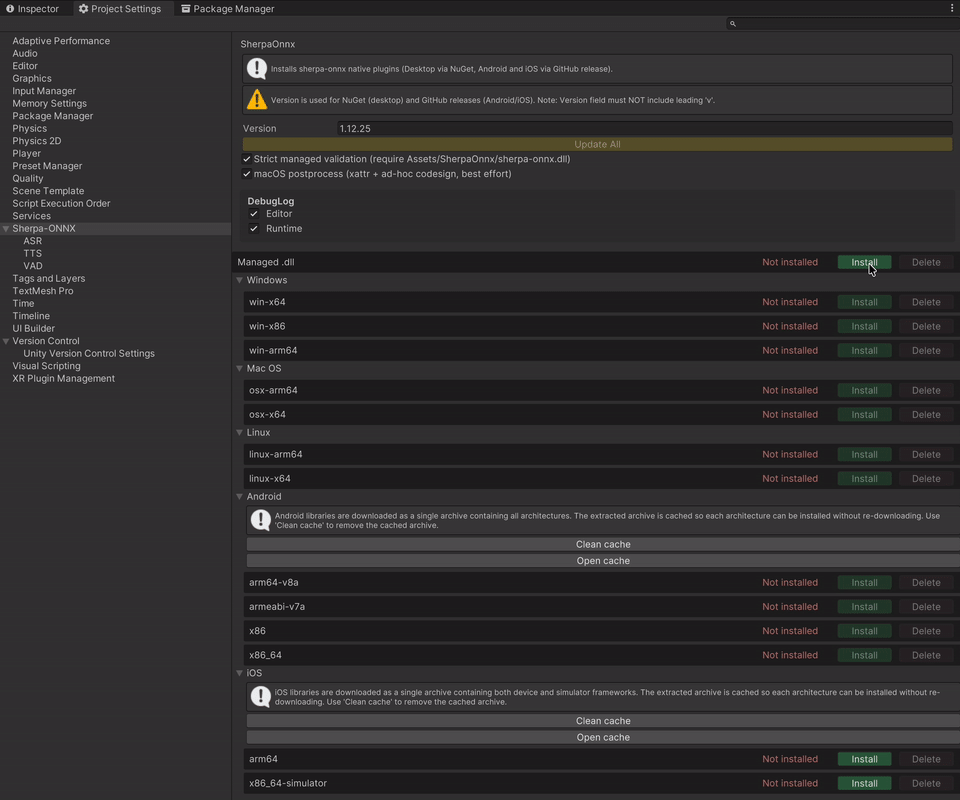Install win-arm64 plugin

pyautogui.click(x=864, y=351)
